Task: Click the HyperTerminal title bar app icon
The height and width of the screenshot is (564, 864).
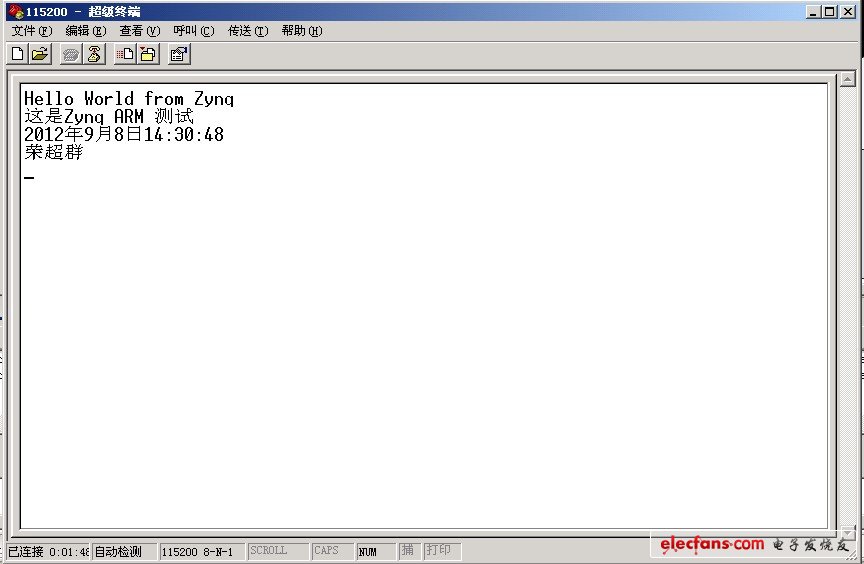Action: tap(15, 11)
